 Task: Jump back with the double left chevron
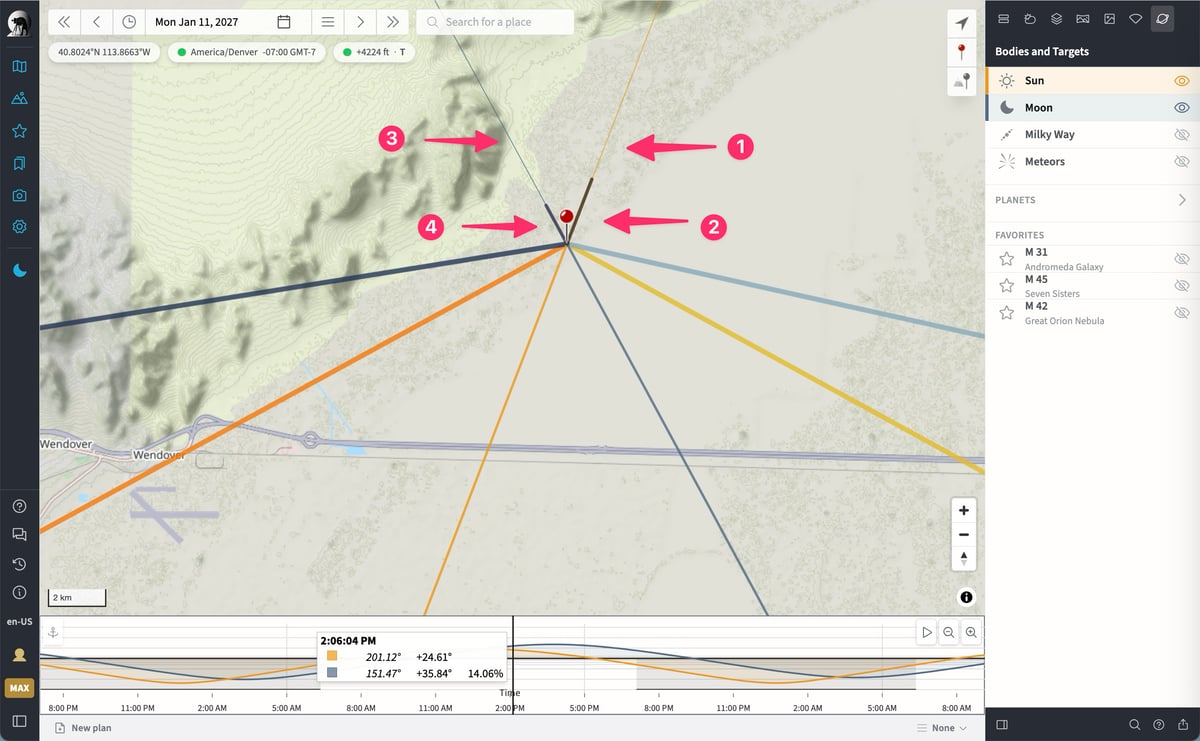coord(64,22)
